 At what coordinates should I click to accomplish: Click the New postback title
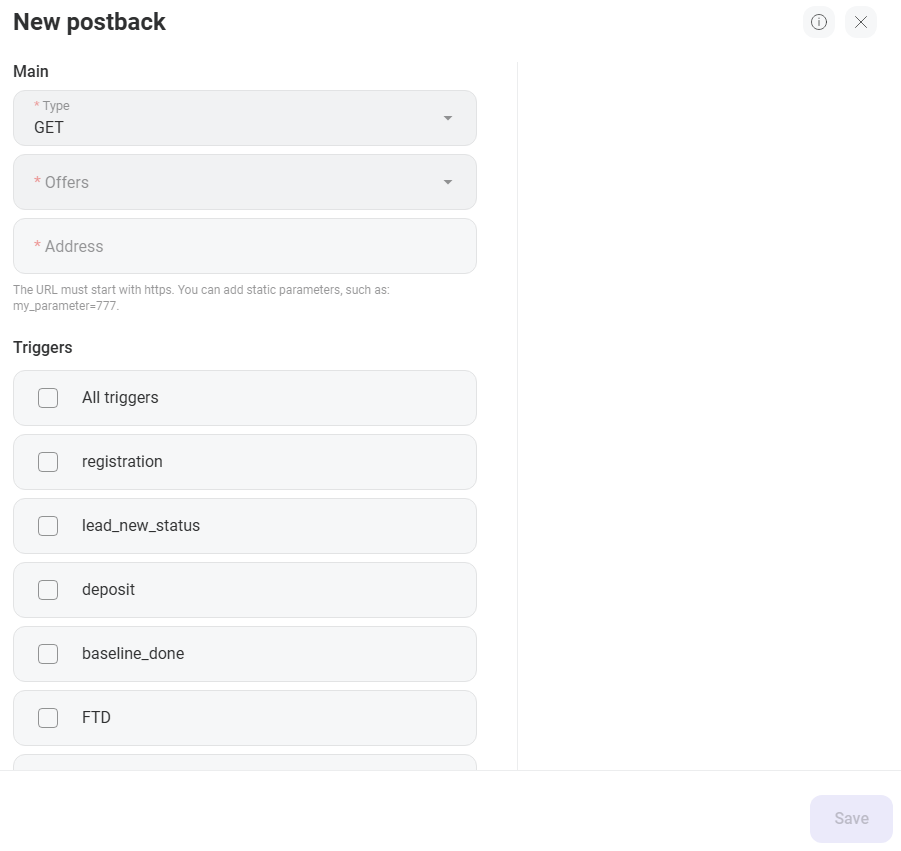tap(89, 22)
